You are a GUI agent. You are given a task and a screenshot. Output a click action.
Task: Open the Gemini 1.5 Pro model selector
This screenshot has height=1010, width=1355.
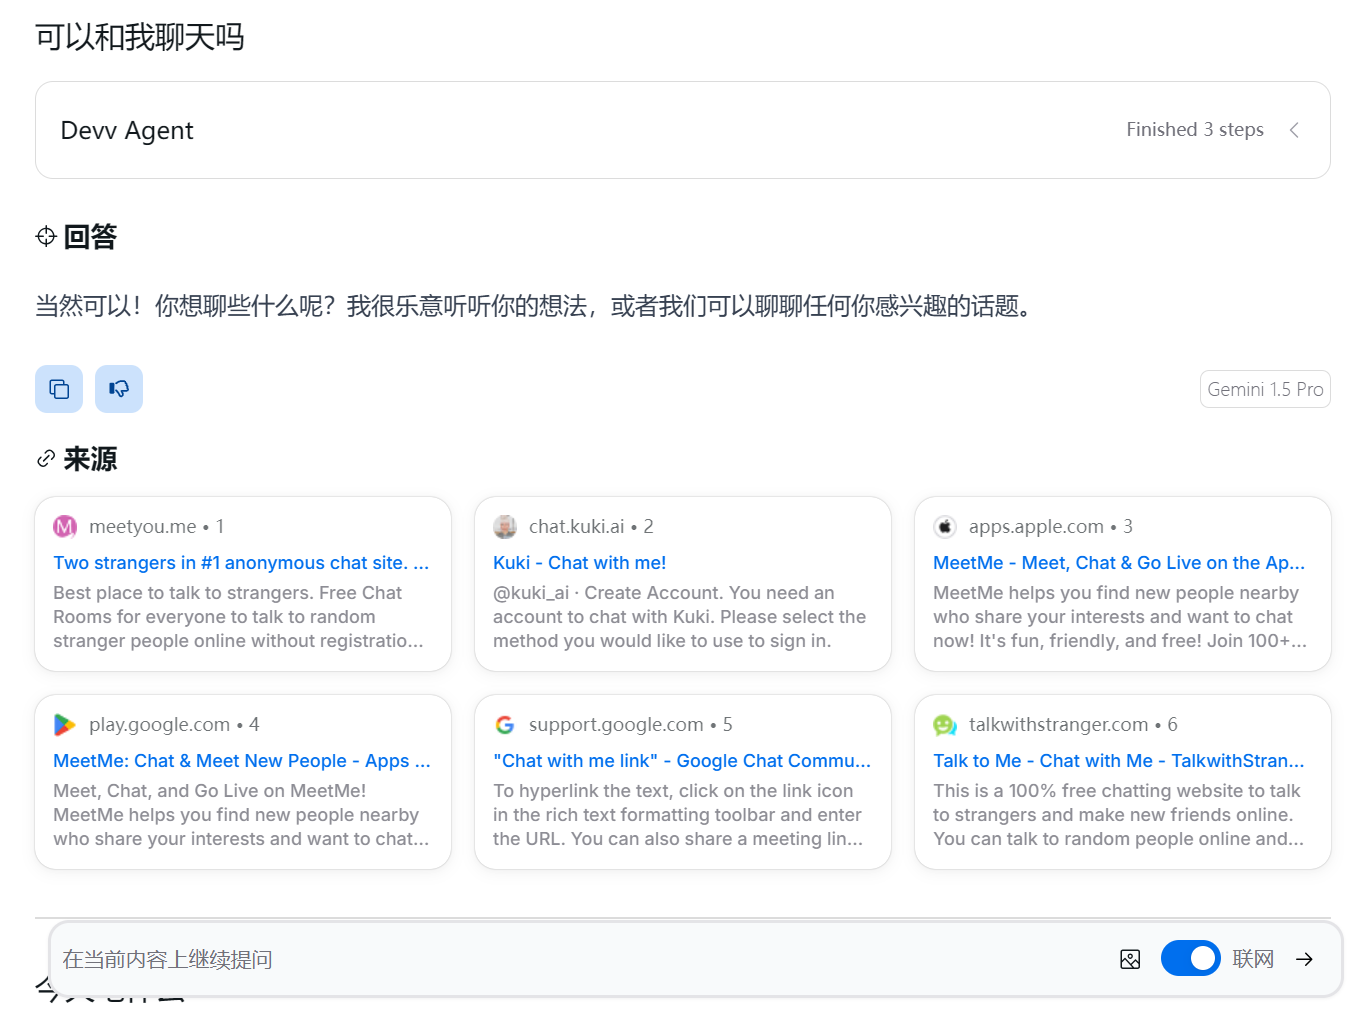point(1265,389)
